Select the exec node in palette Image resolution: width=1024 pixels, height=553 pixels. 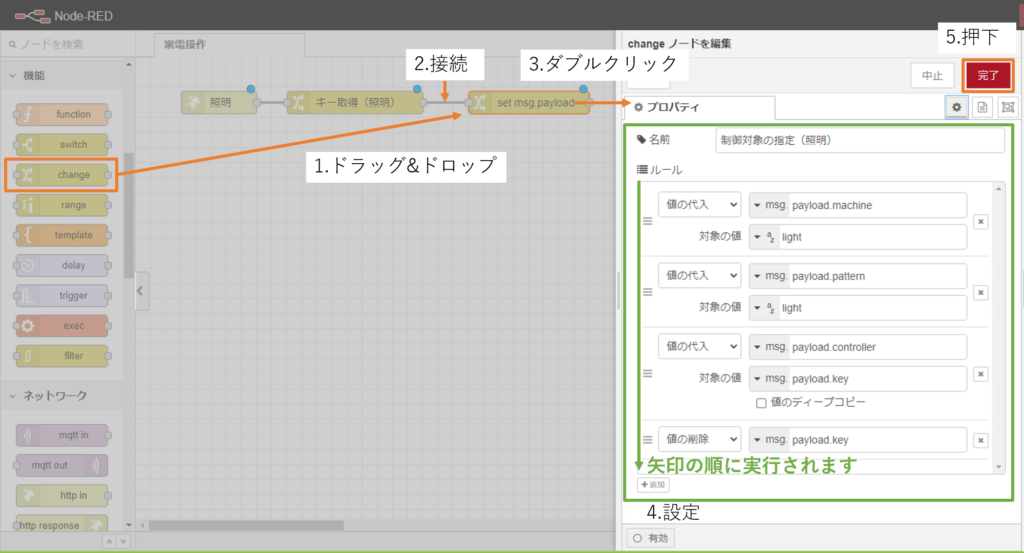click(x=62, y=325)
